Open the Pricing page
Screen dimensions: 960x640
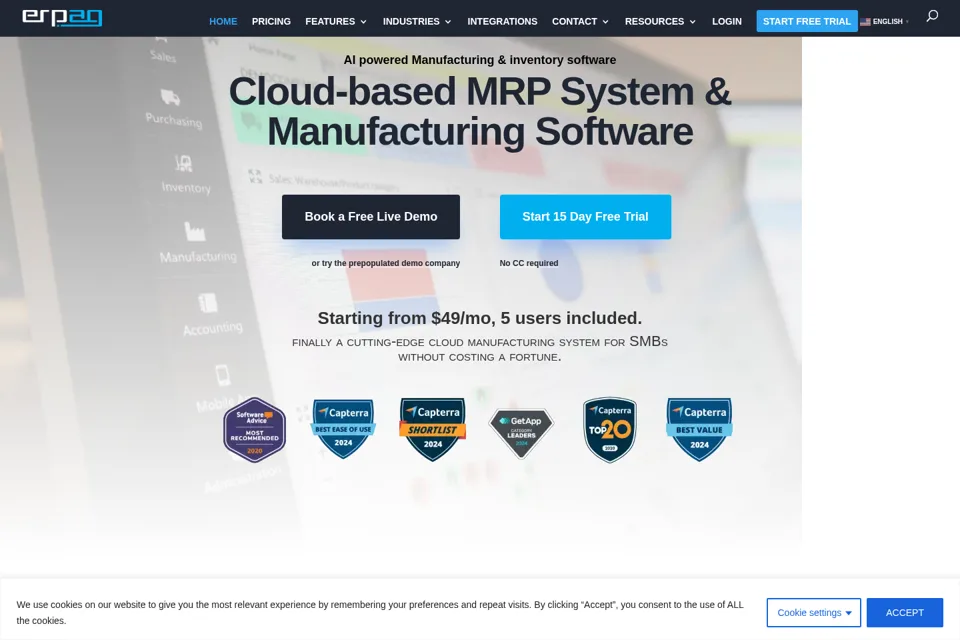271,21
